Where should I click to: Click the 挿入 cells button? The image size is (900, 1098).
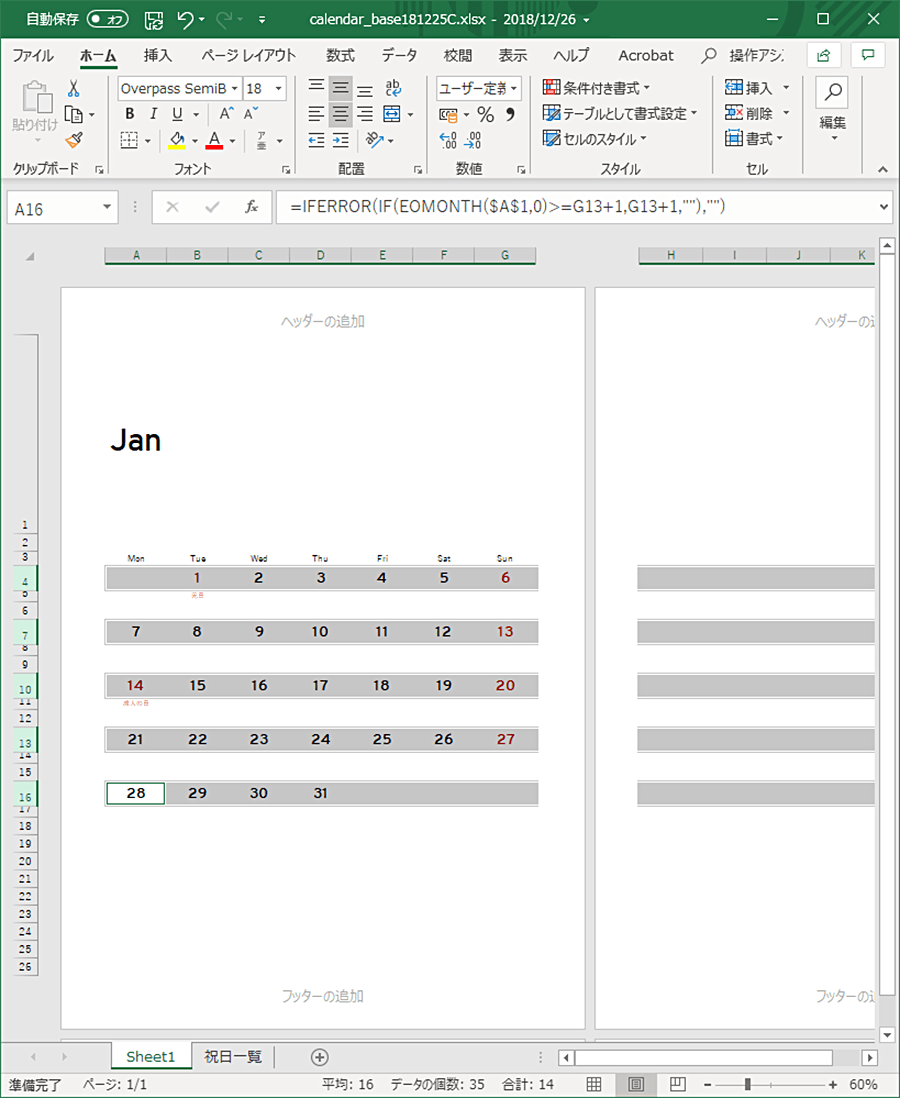[758, 88]
